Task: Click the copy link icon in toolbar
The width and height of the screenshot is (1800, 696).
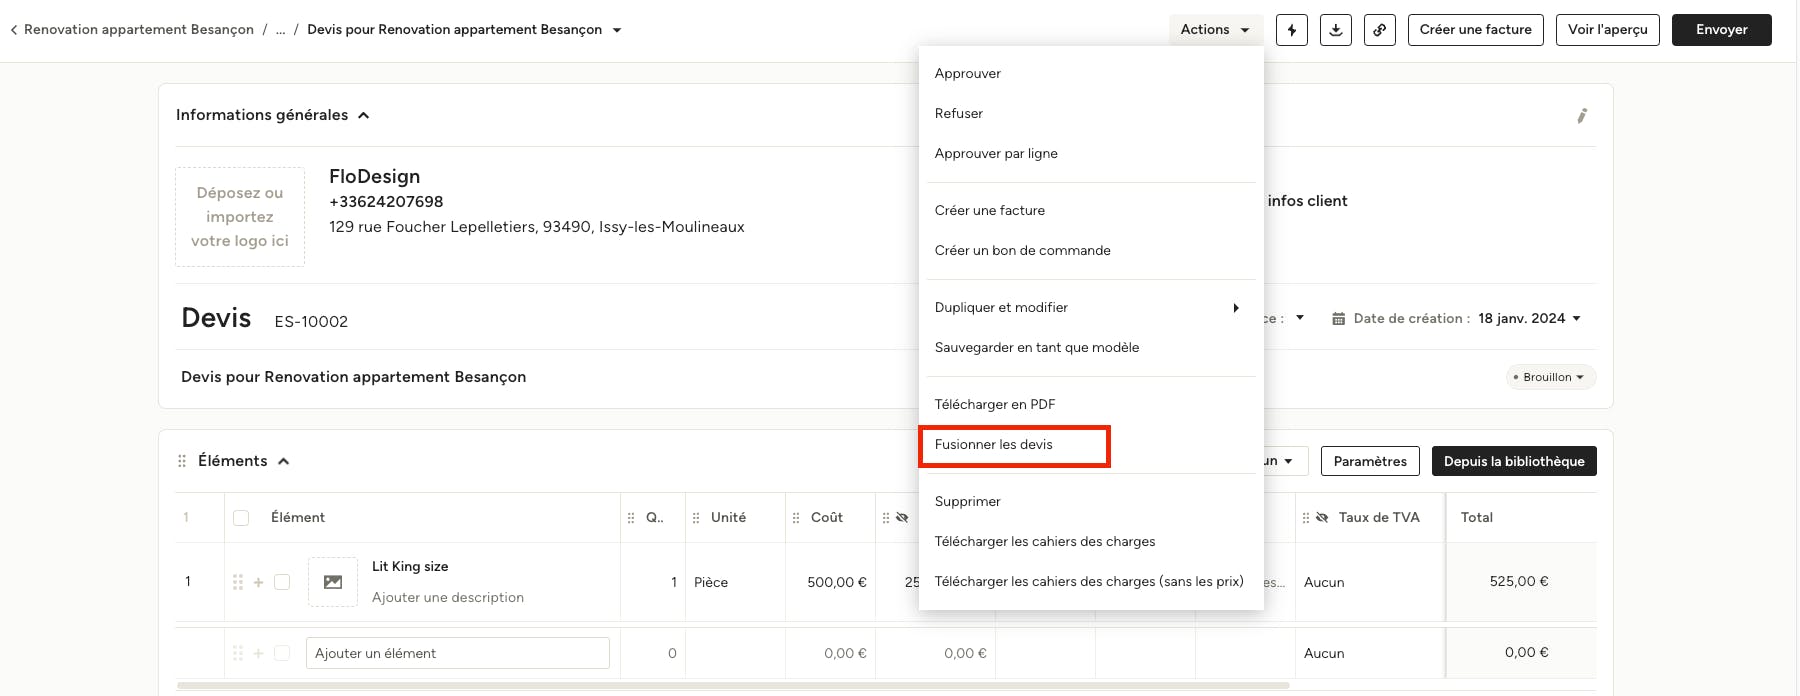Action: click(x=1380, y=30)
